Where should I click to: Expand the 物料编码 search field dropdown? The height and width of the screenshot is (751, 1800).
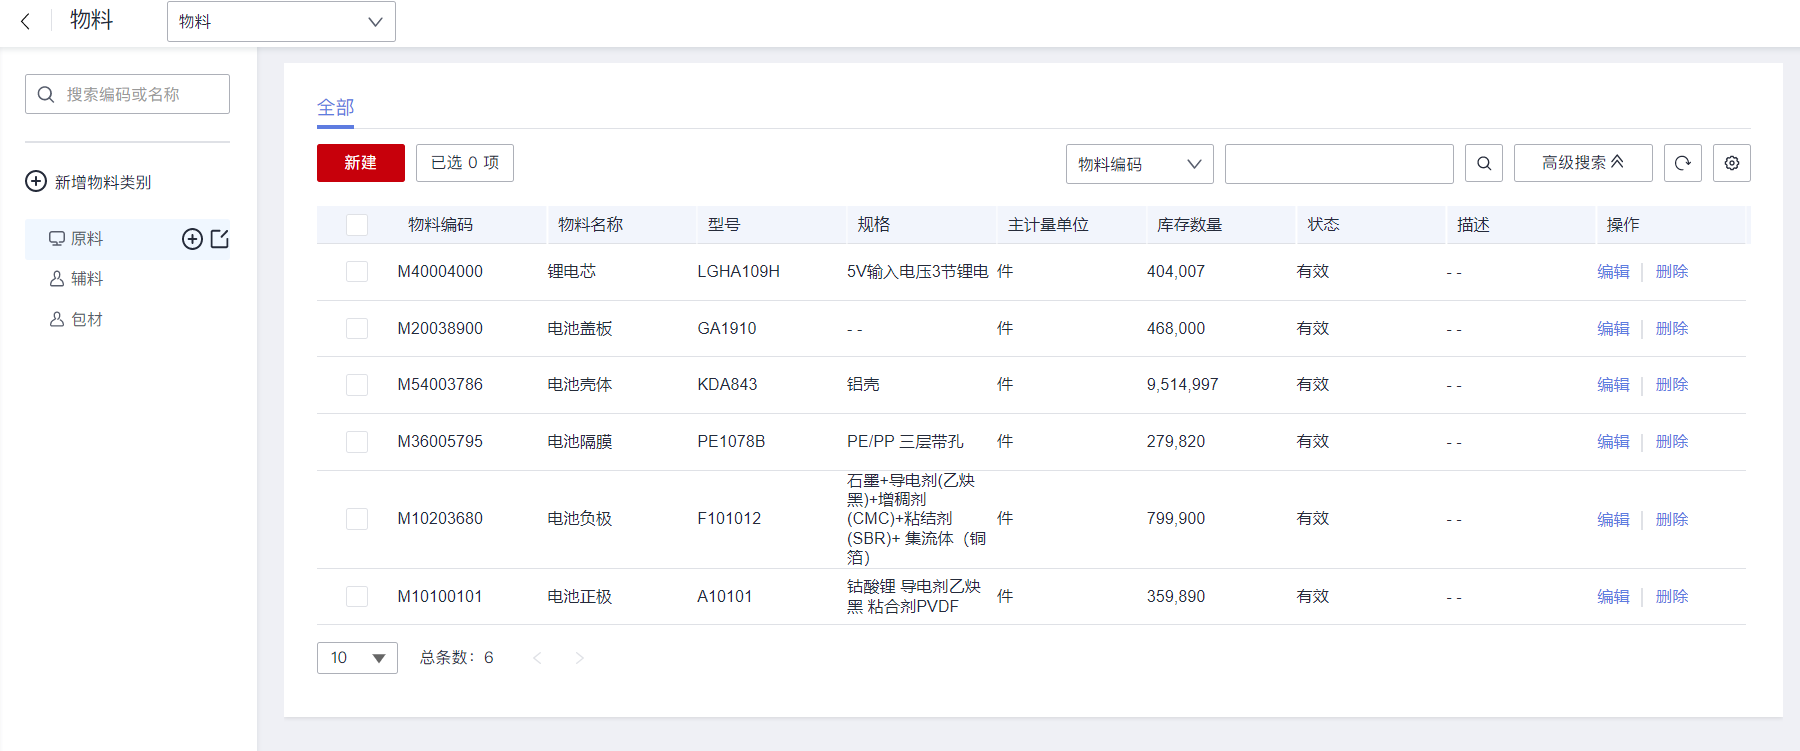click(x=1139, y=164)
